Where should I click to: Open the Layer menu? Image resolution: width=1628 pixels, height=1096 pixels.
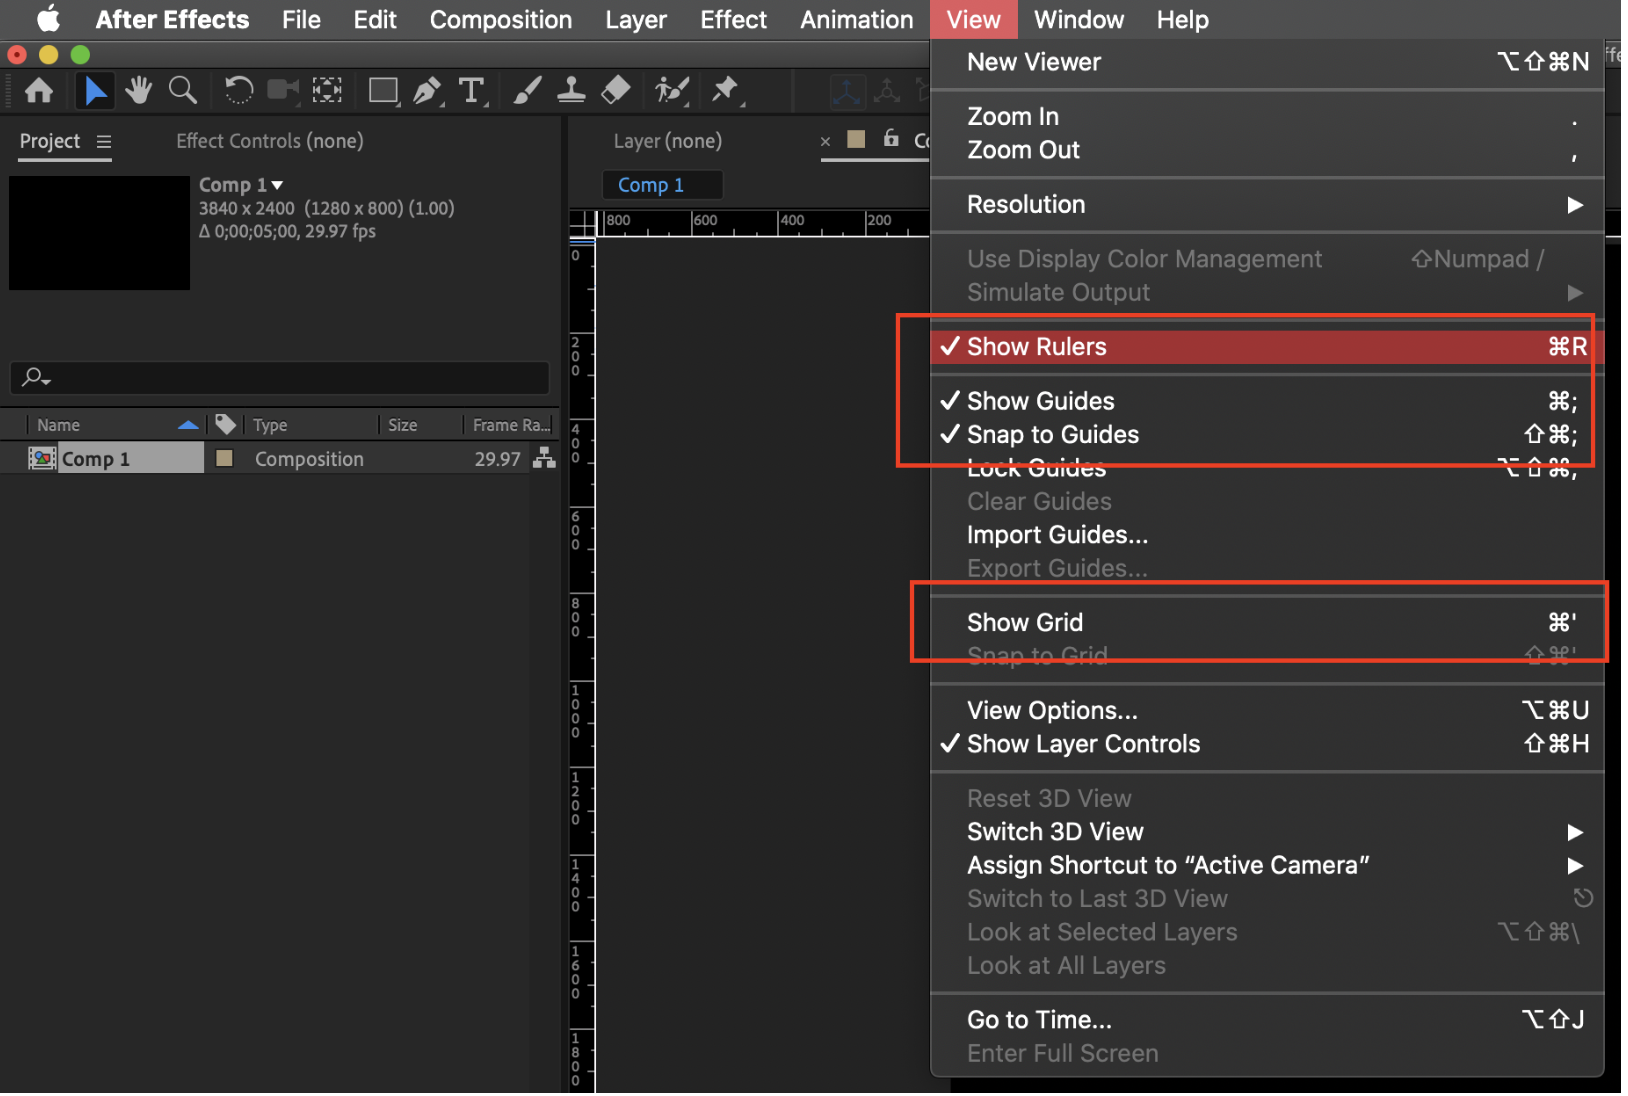[x=636, y=19]
